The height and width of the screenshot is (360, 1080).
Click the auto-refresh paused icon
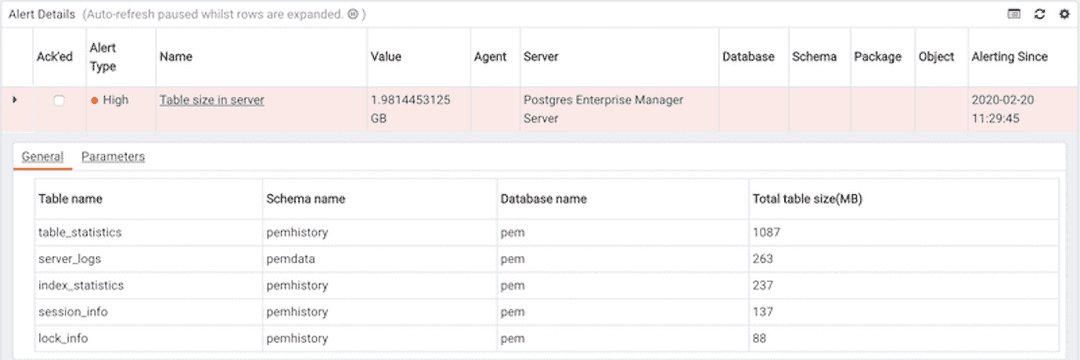(x=353, y=14)
